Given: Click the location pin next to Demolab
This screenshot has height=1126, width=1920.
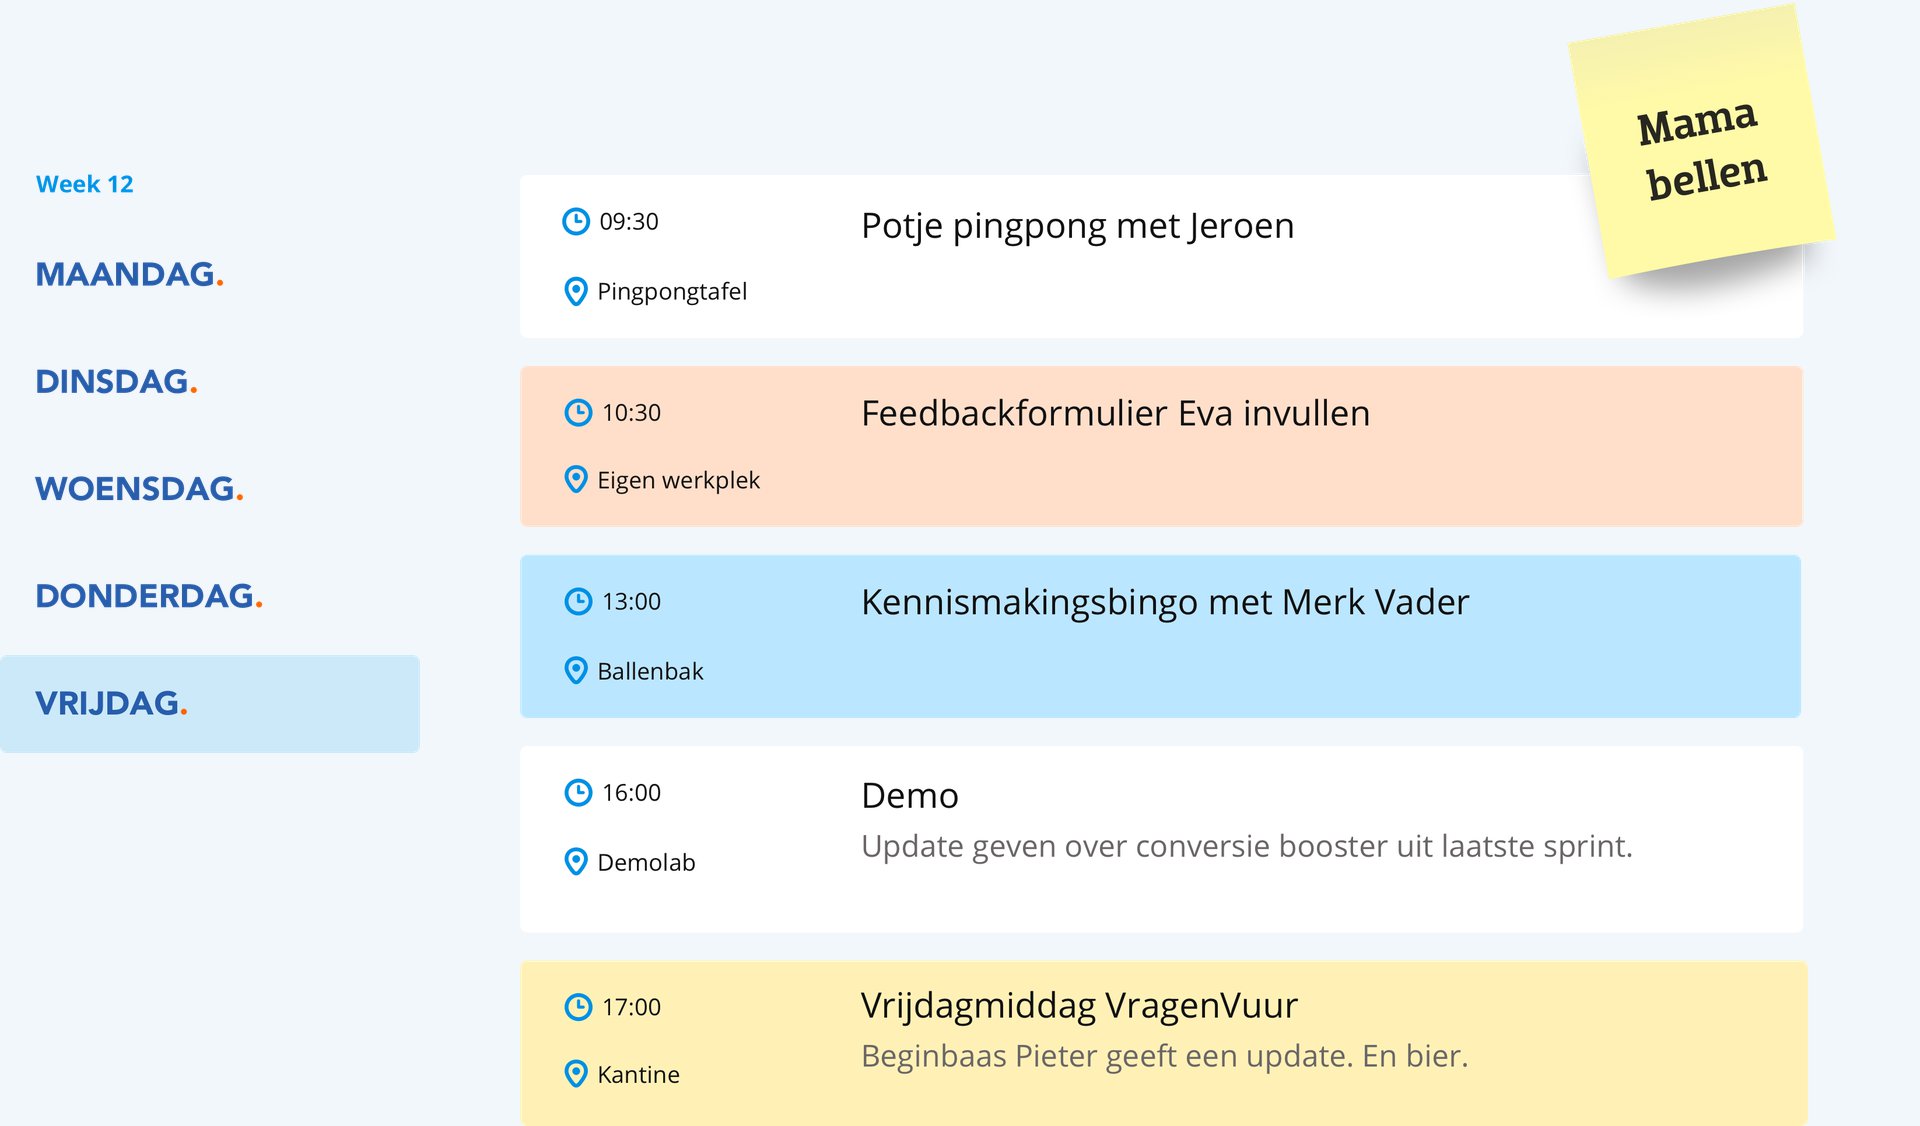Looking at the screenshot, I should click(x=576, y=861).
